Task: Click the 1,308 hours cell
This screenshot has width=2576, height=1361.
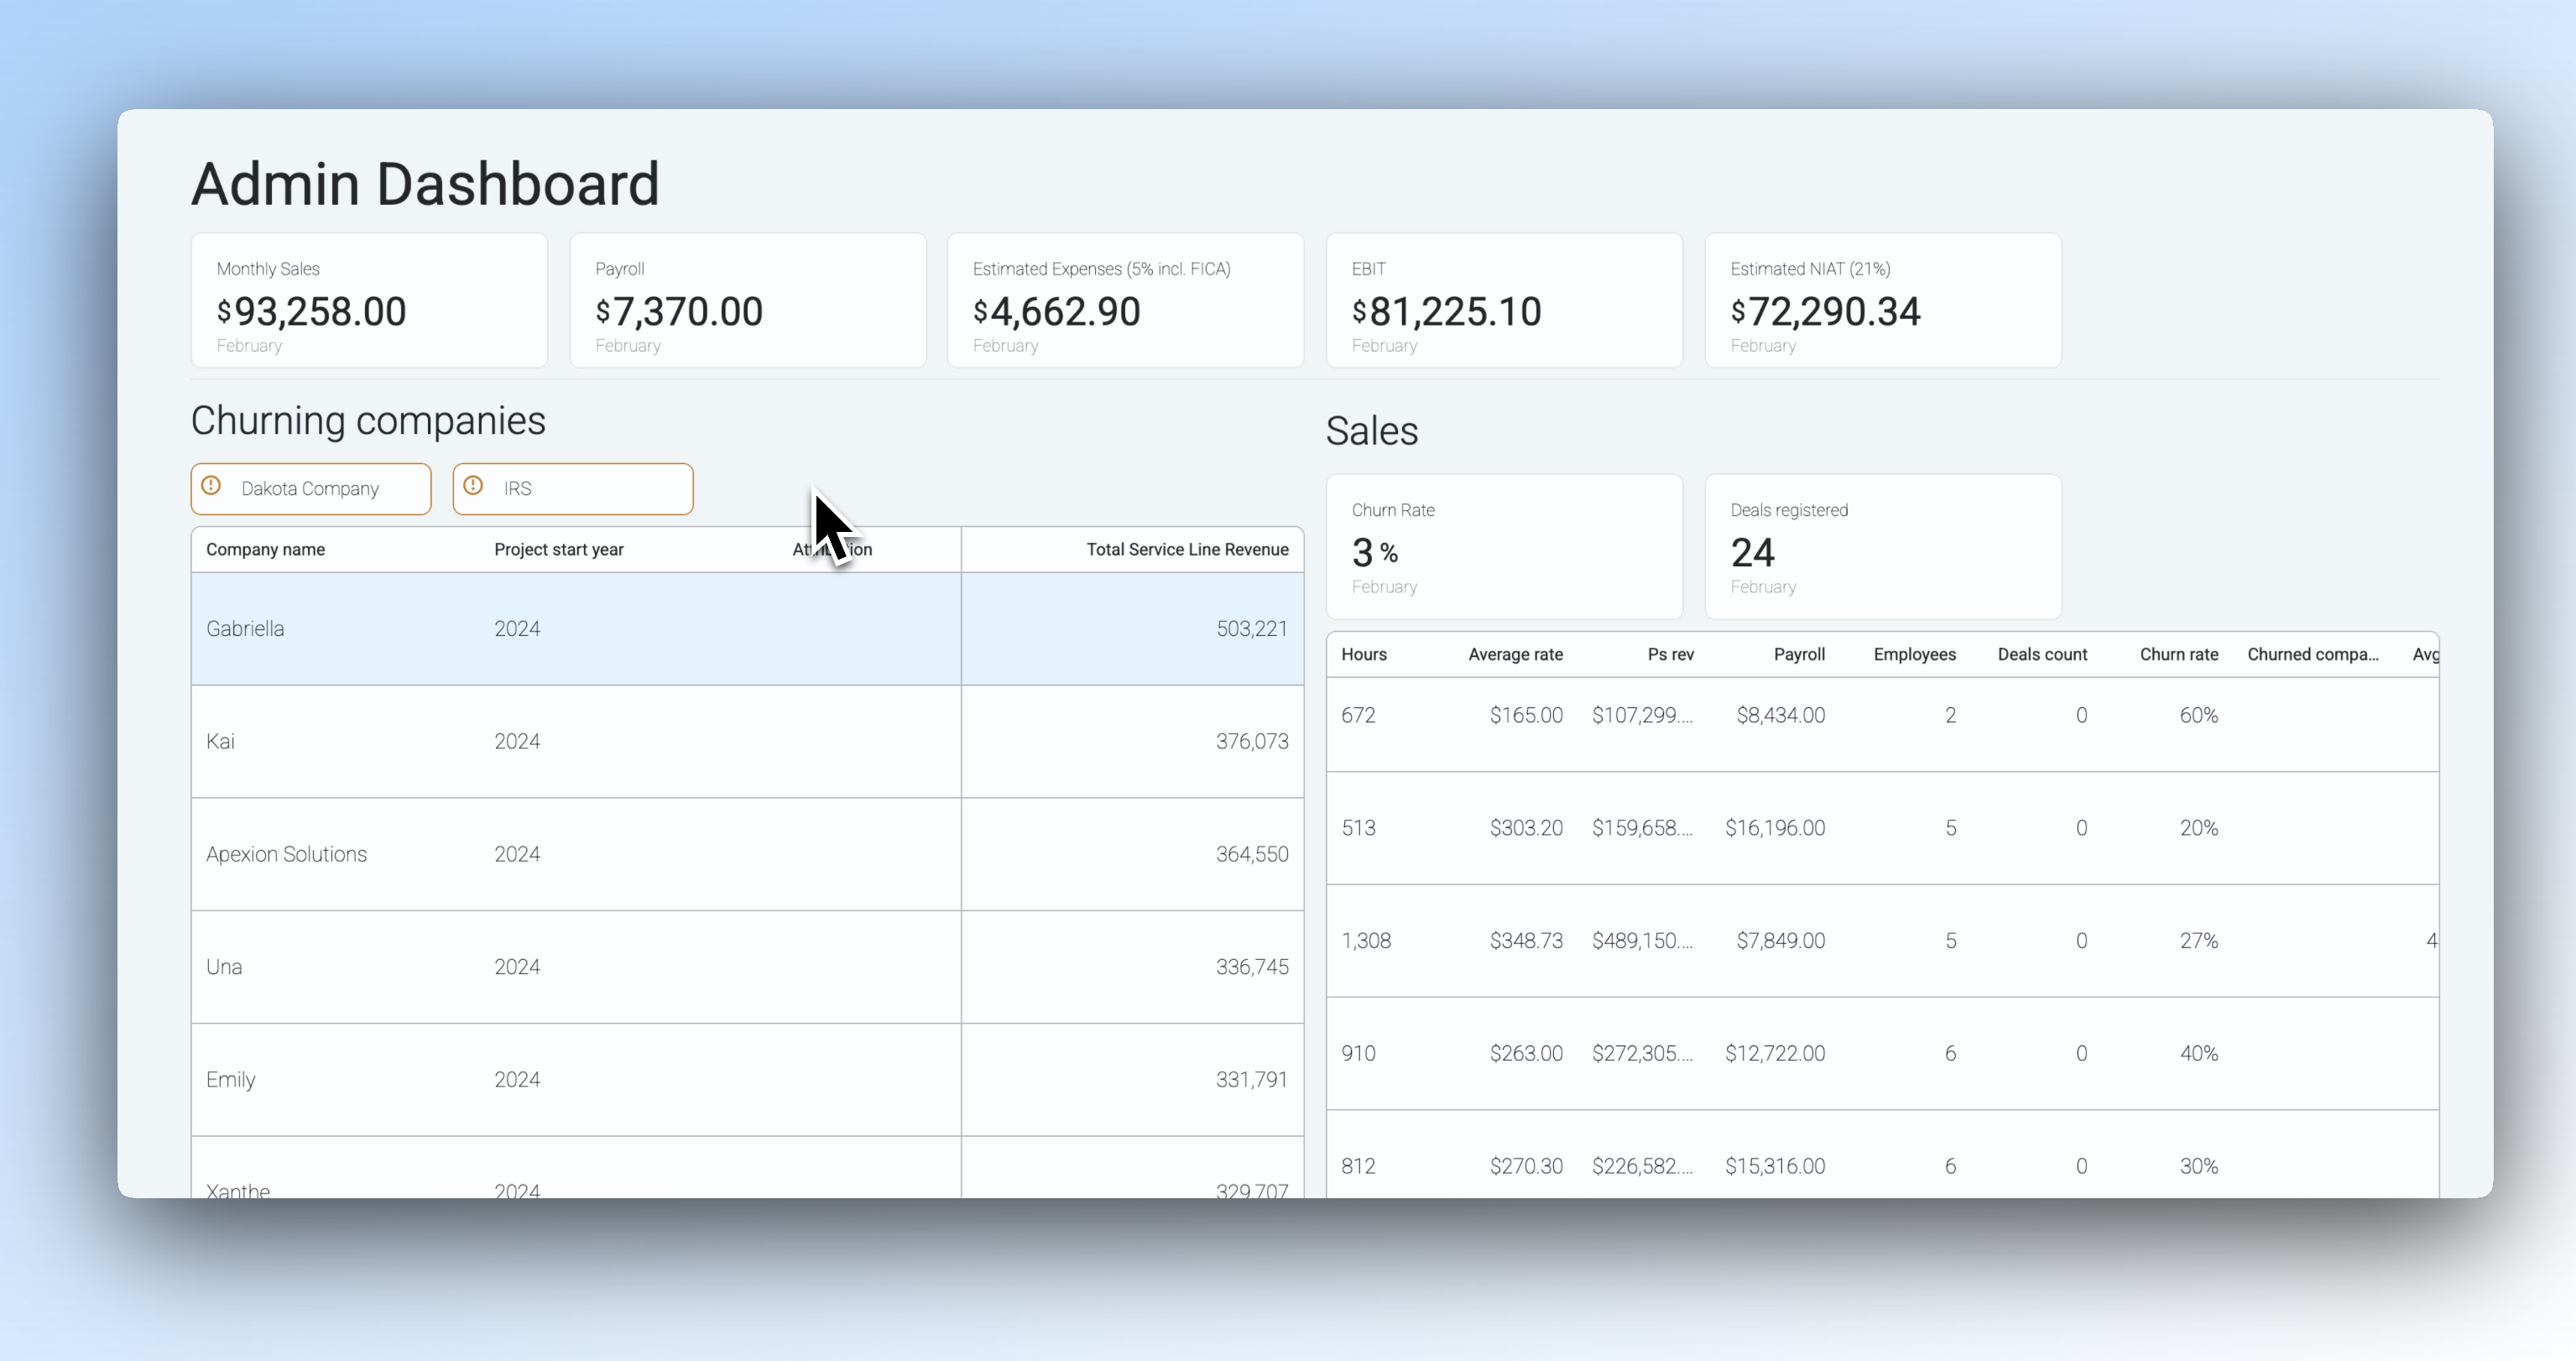Action: 1366,941
